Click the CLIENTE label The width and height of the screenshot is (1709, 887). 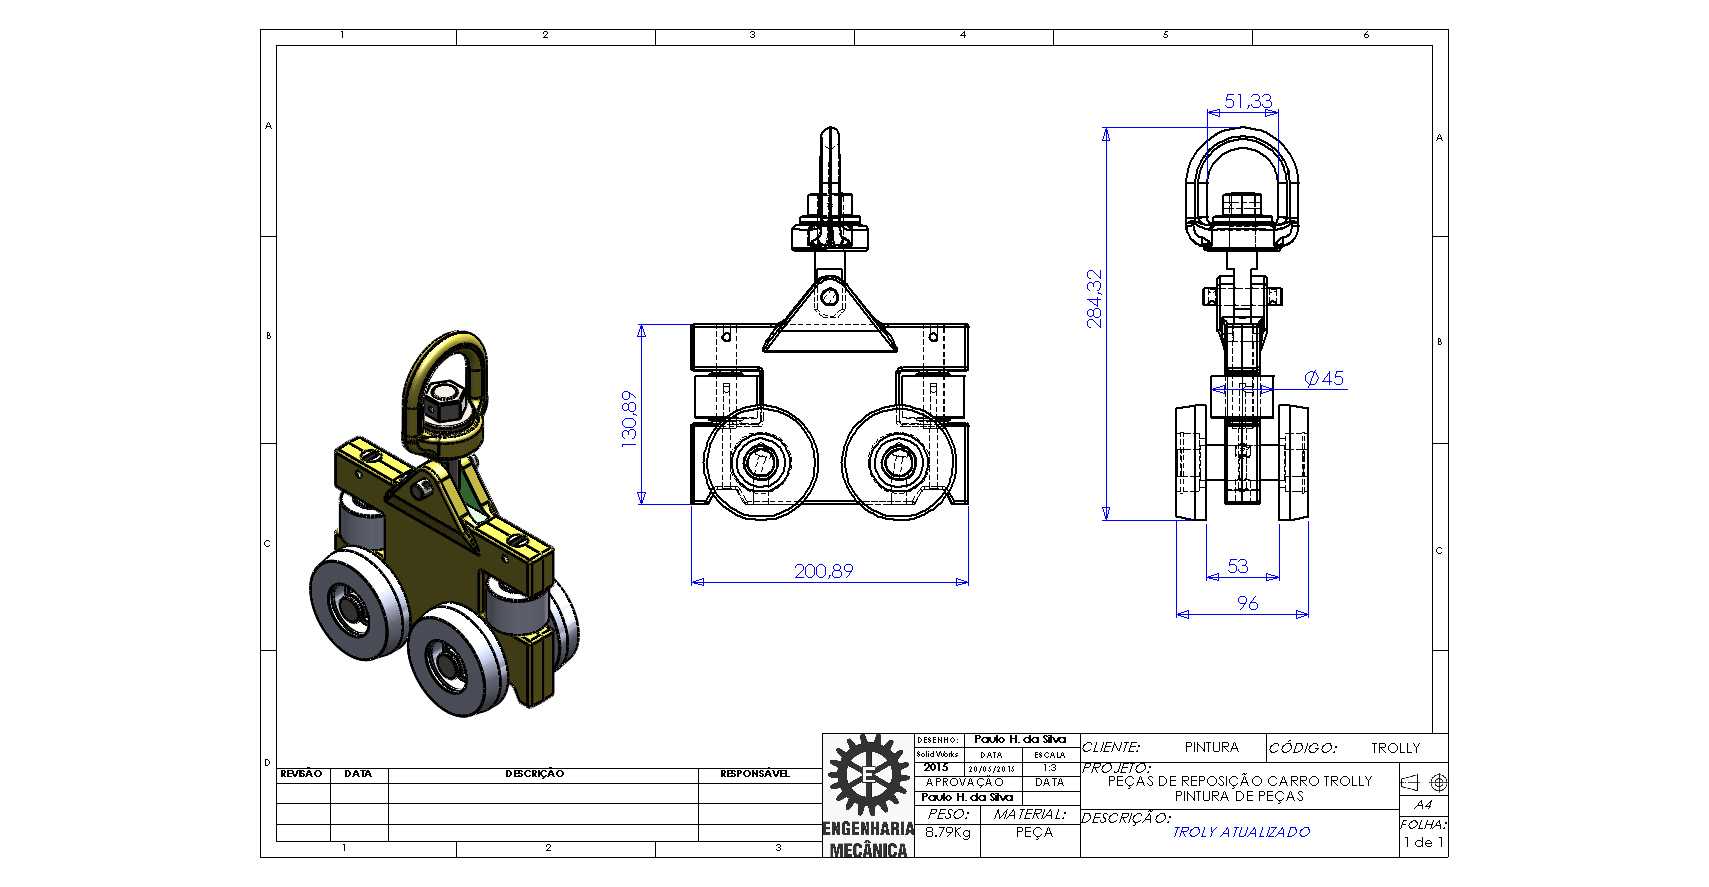point(1111,747)
